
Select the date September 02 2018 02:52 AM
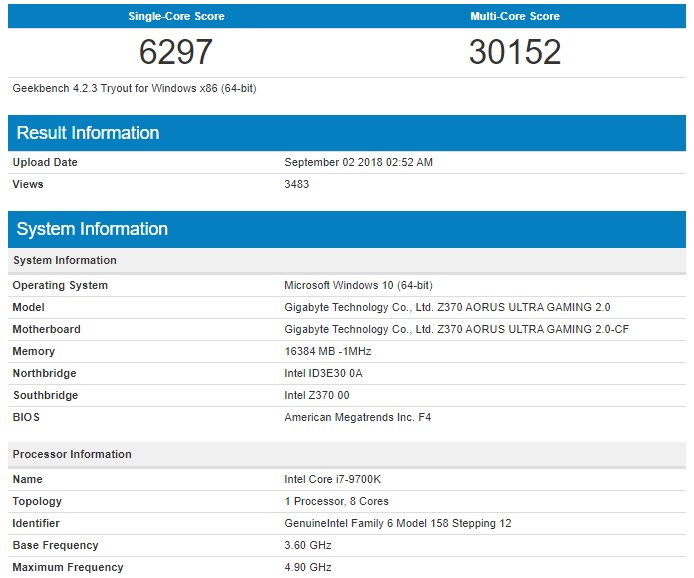[x=358, y=162]
